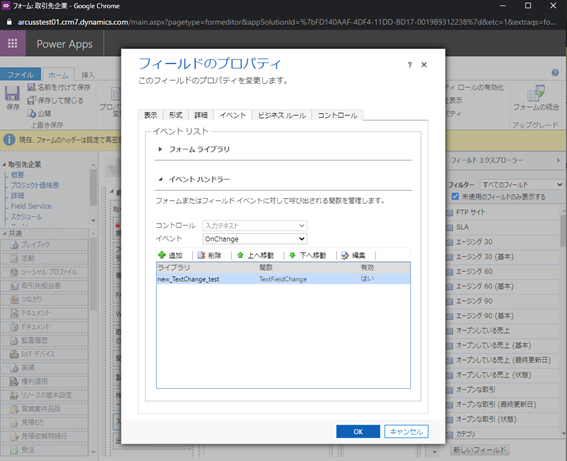The image size is (567, 461).
Task: Switch to the 表示 tab
Action: click(x=150, y=115)
